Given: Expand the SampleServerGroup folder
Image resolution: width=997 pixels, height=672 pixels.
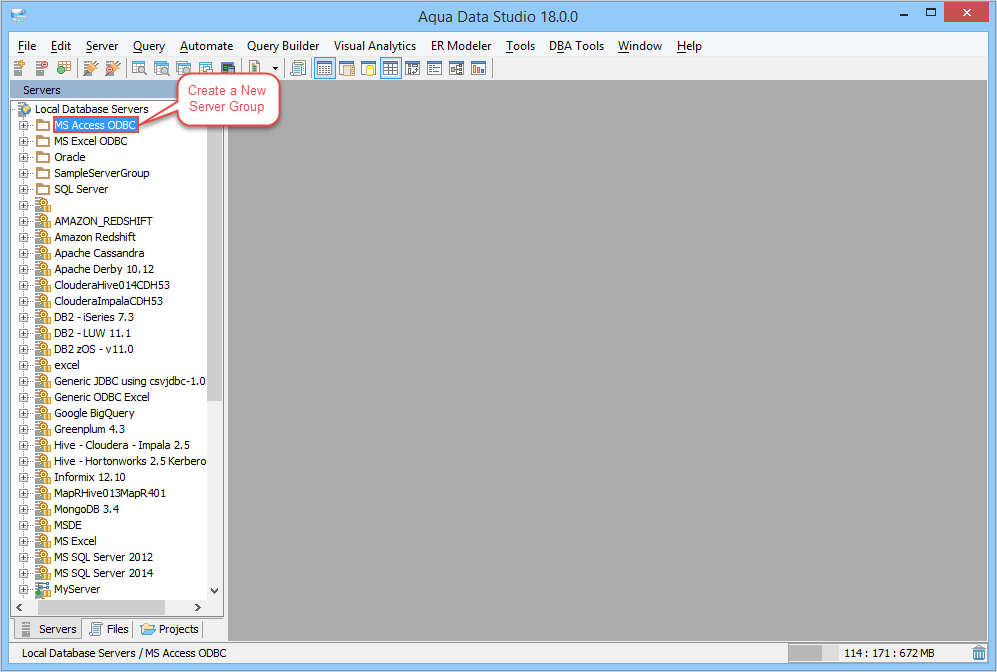Looking at the screenshot, I should click(x=24, y=173).
